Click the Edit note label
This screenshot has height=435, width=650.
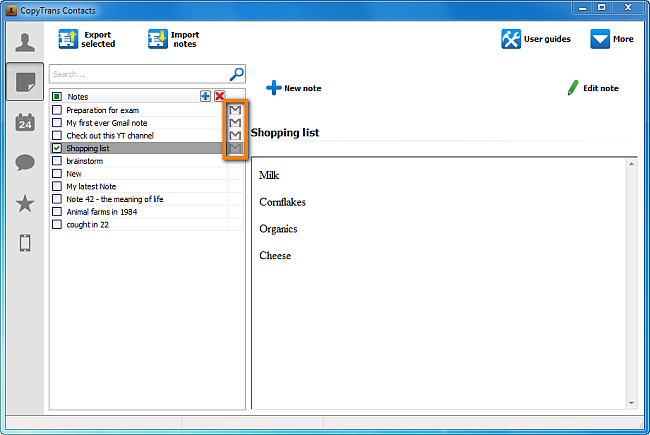click(x=601, y=88)
